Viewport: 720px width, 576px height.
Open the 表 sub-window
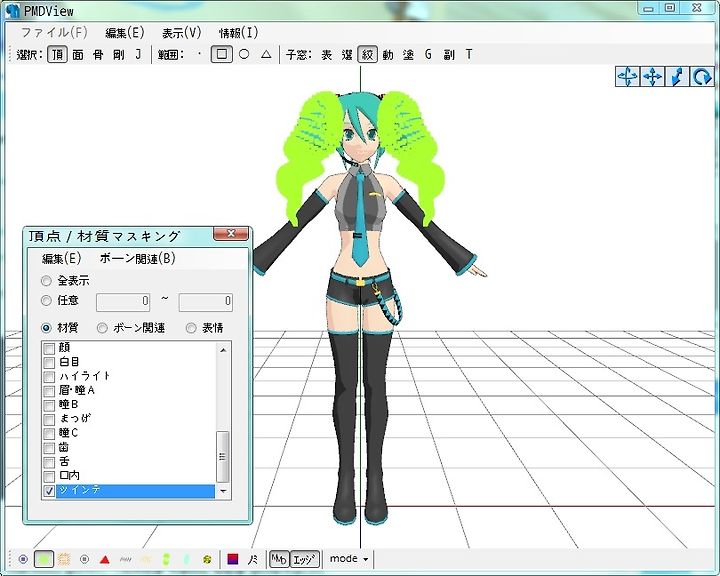[x=326, y=55]
